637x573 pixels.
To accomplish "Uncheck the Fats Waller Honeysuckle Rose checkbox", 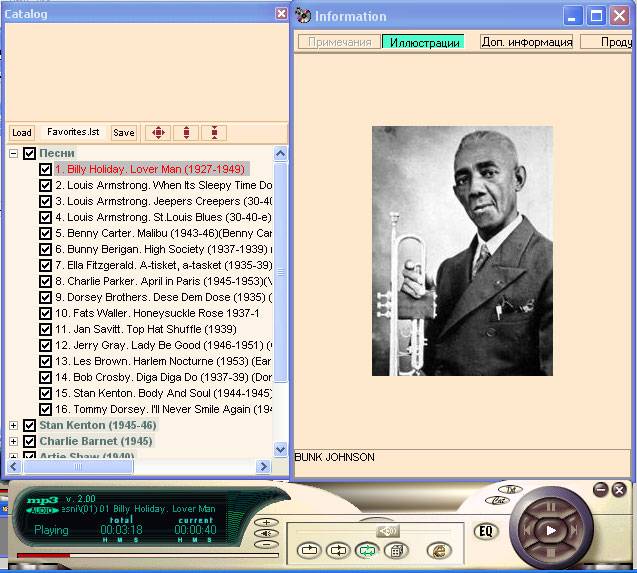I will [45, 313].
